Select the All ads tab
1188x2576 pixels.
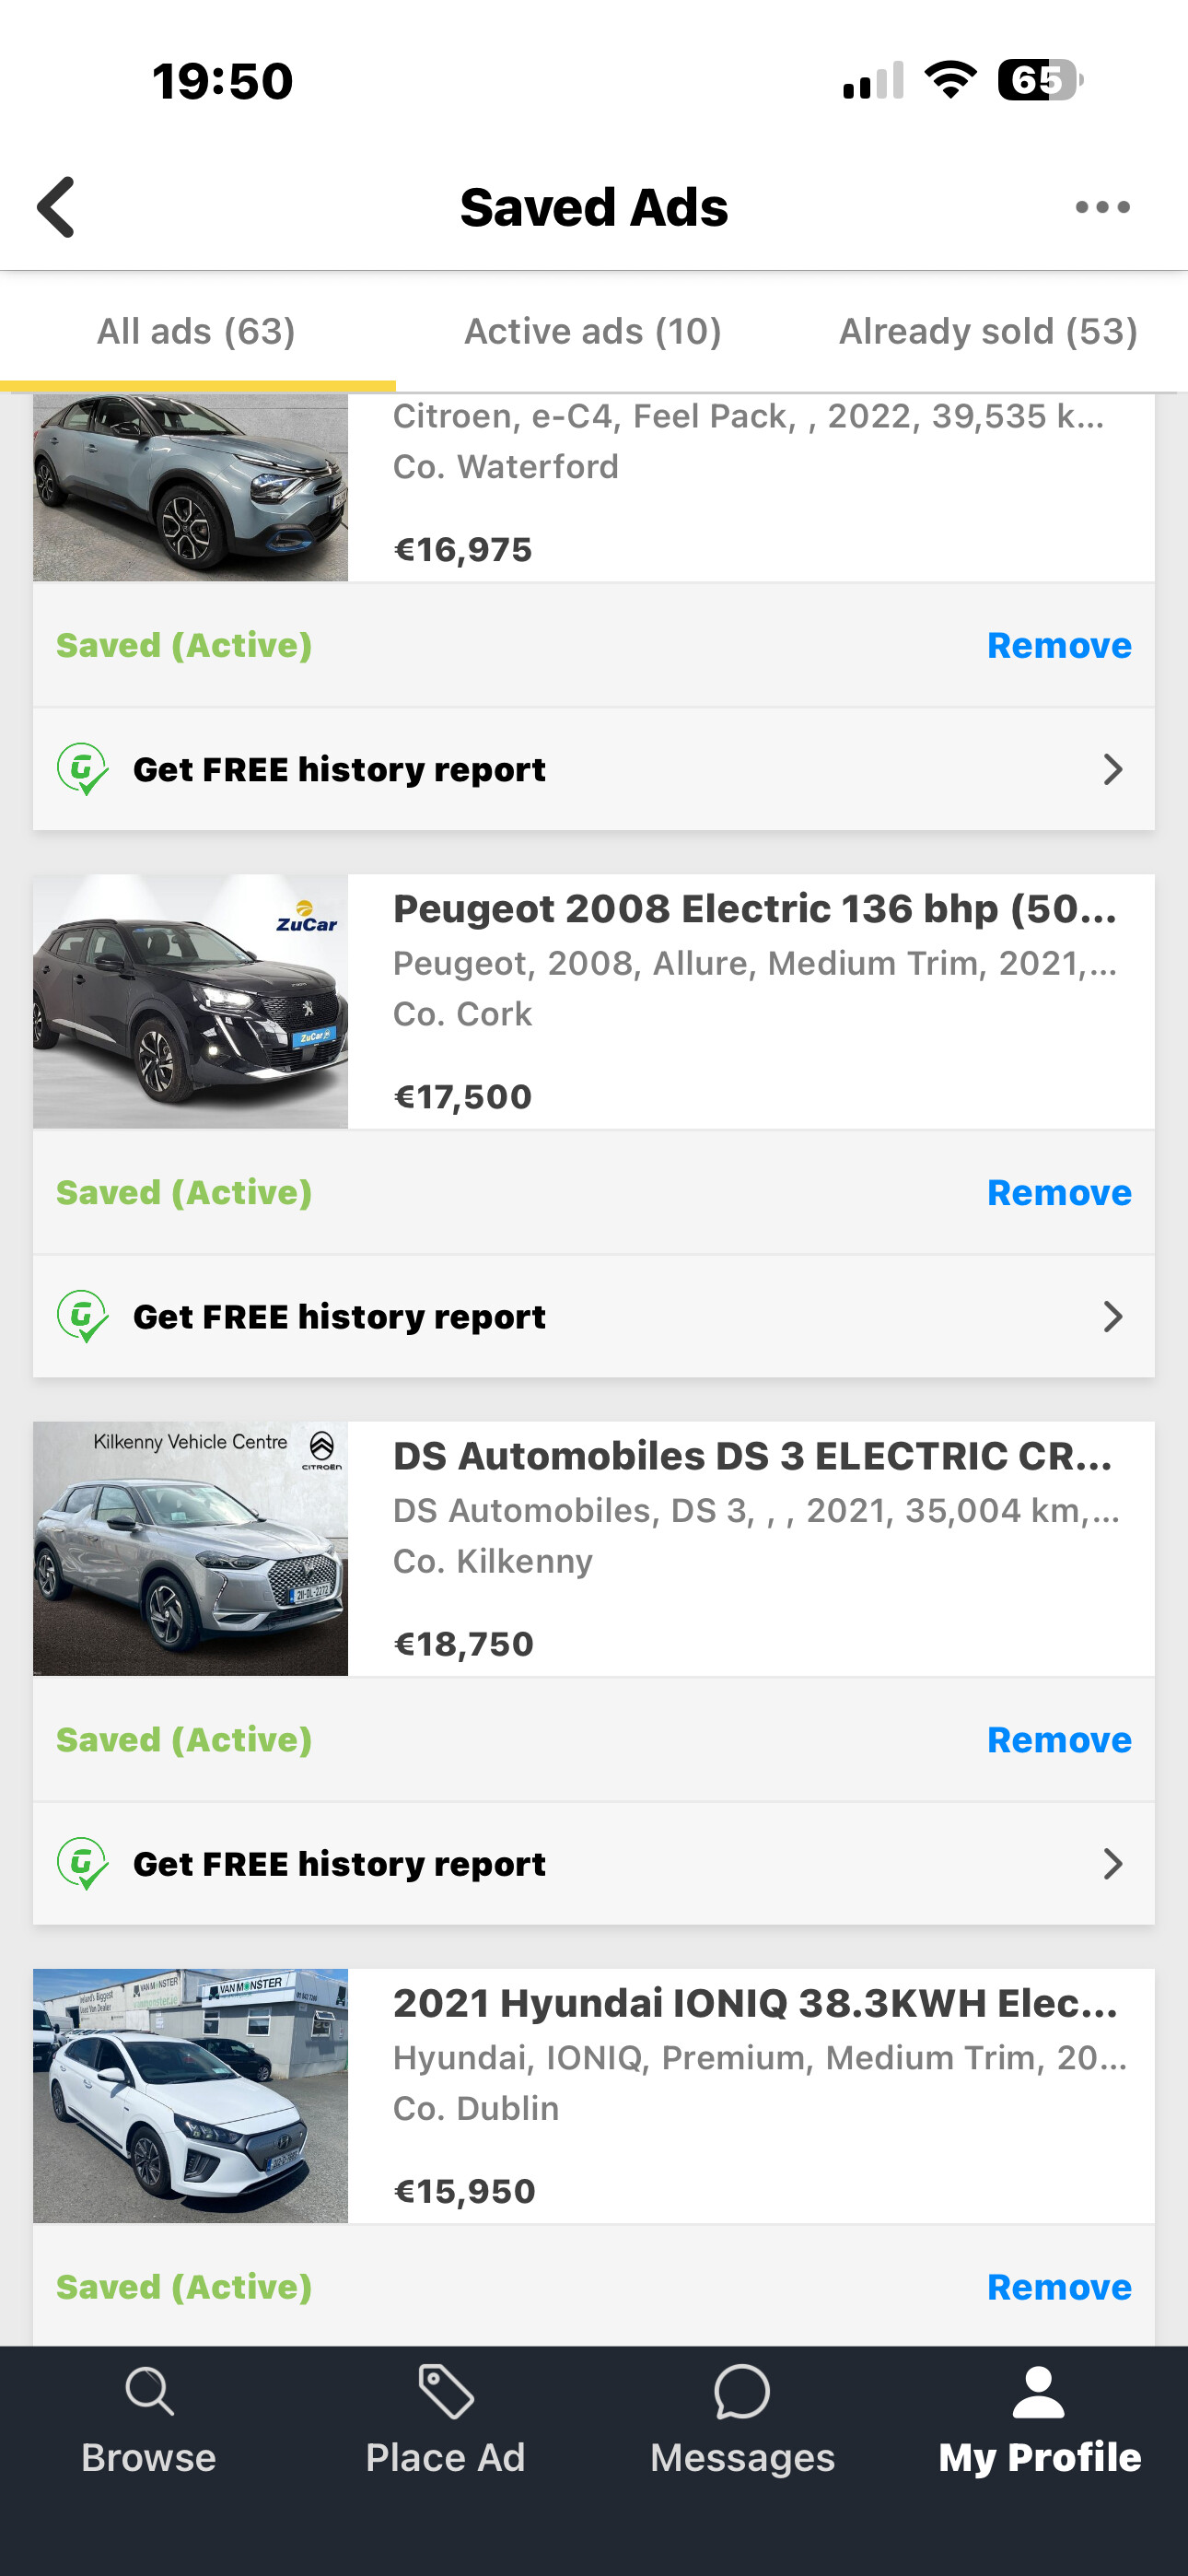pyautogui.click(x=196, y=331)
